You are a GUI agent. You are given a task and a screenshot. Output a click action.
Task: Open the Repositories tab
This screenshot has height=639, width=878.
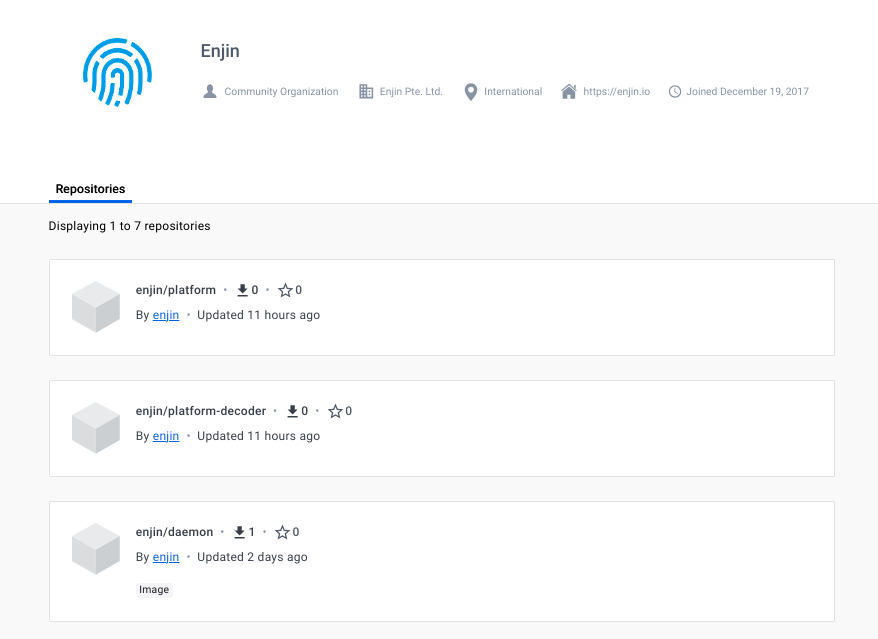90,189
